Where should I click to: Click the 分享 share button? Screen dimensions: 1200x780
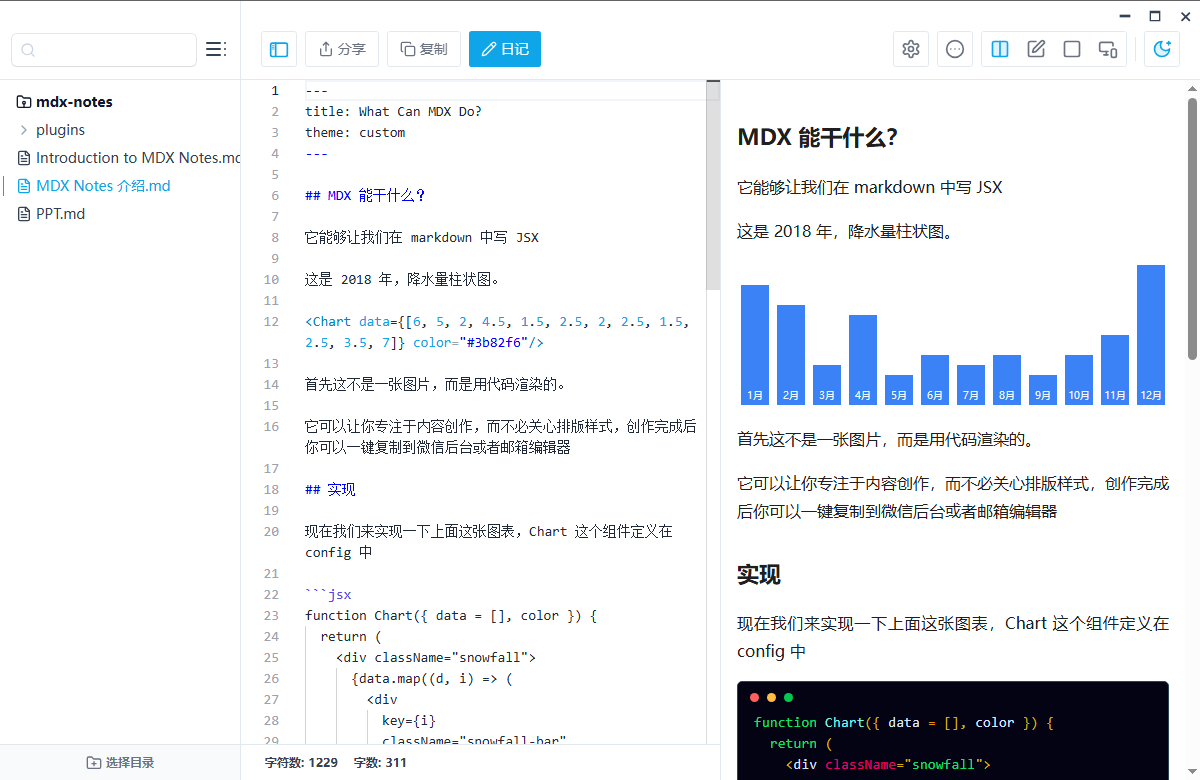point(342,48)
